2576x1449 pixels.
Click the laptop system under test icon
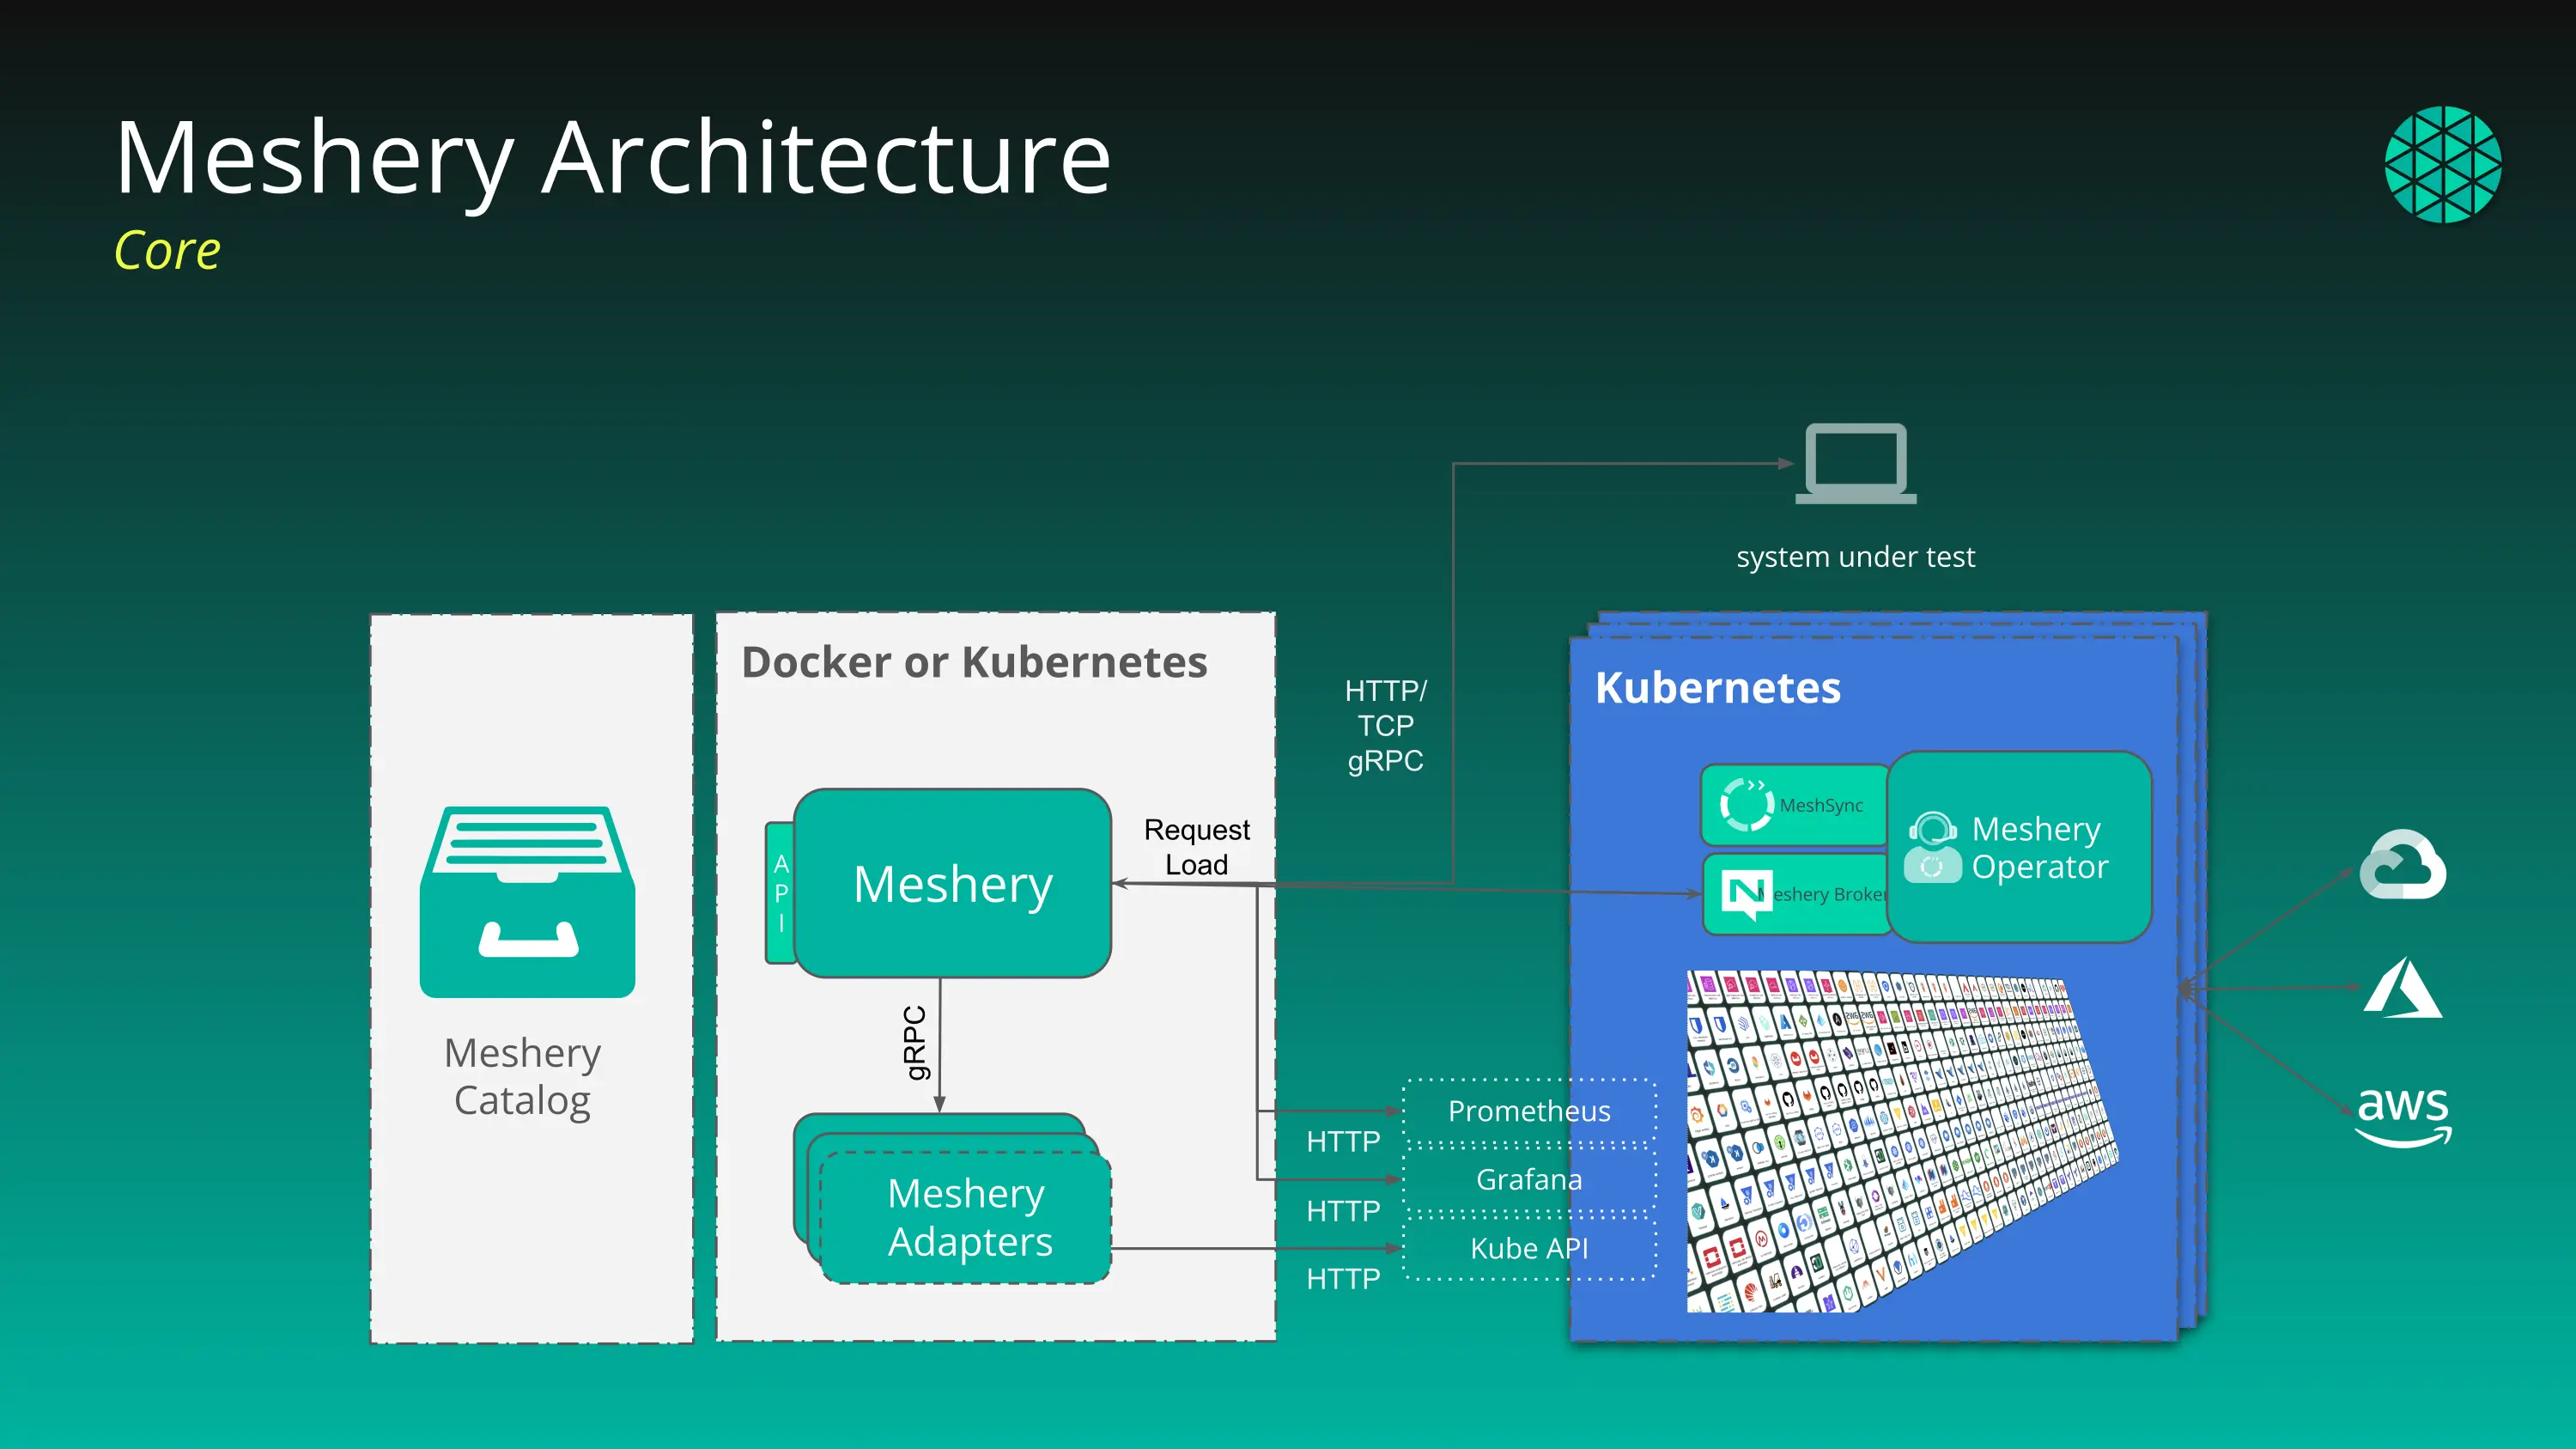[1856, 463]
